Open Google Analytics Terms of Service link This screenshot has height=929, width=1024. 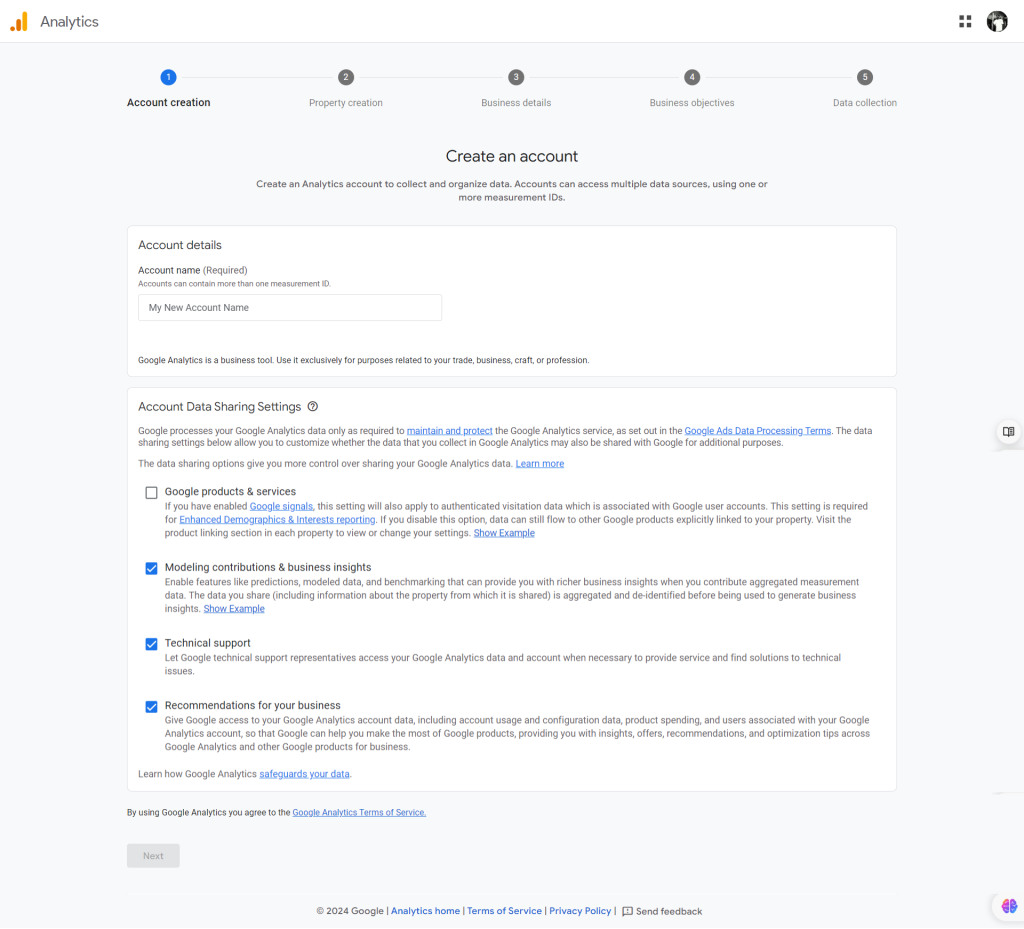tap(359, 813)
